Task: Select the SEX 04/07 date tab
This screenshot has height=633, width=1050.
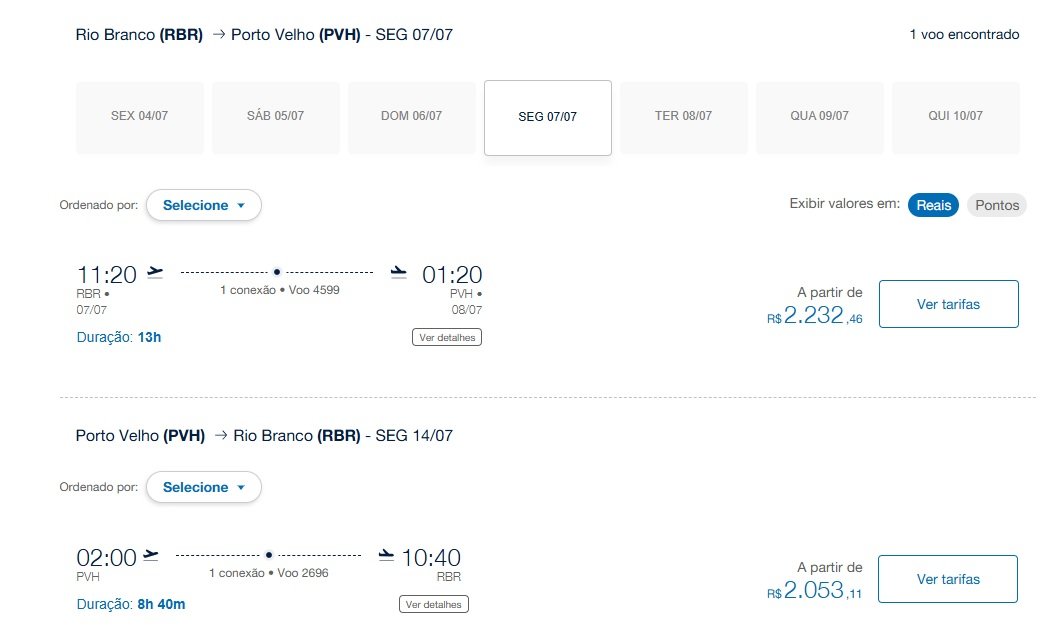Action: tap(139, 116)
